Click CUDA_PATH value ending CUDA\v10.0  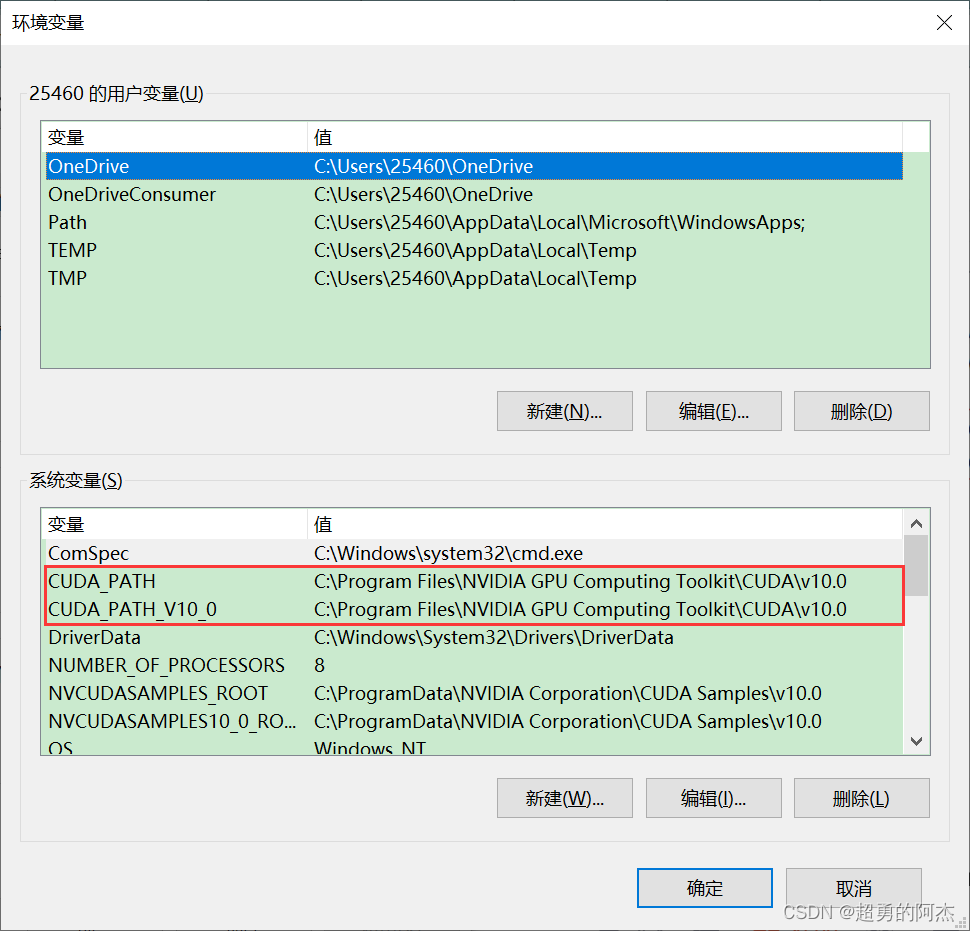point(580,581)
